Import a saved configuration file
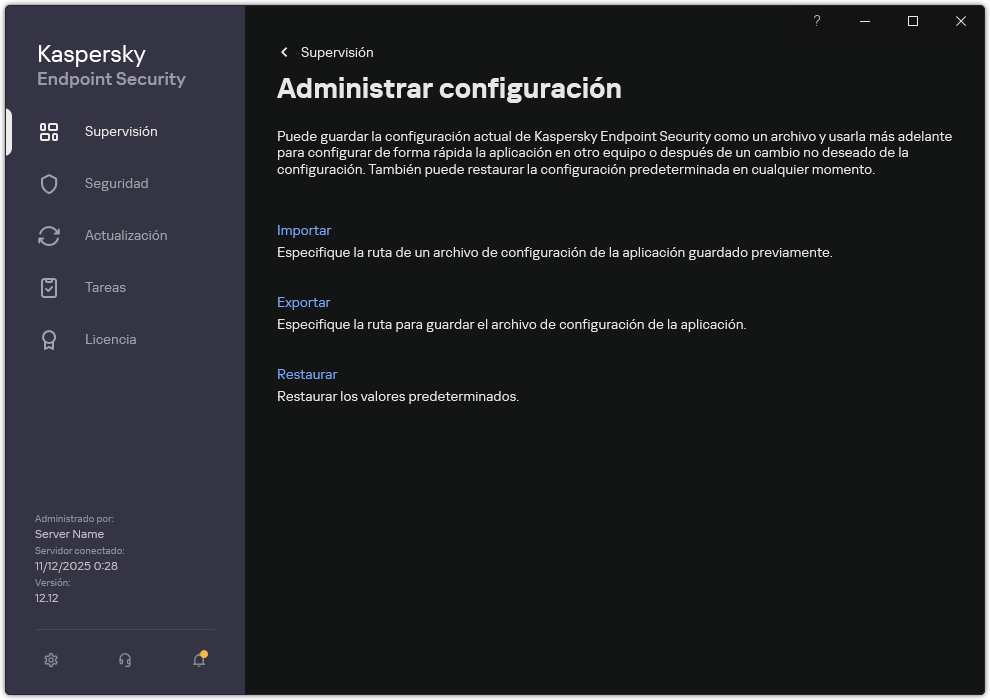The width and height of the screenshot is (990, 700). tap(304, 230)
